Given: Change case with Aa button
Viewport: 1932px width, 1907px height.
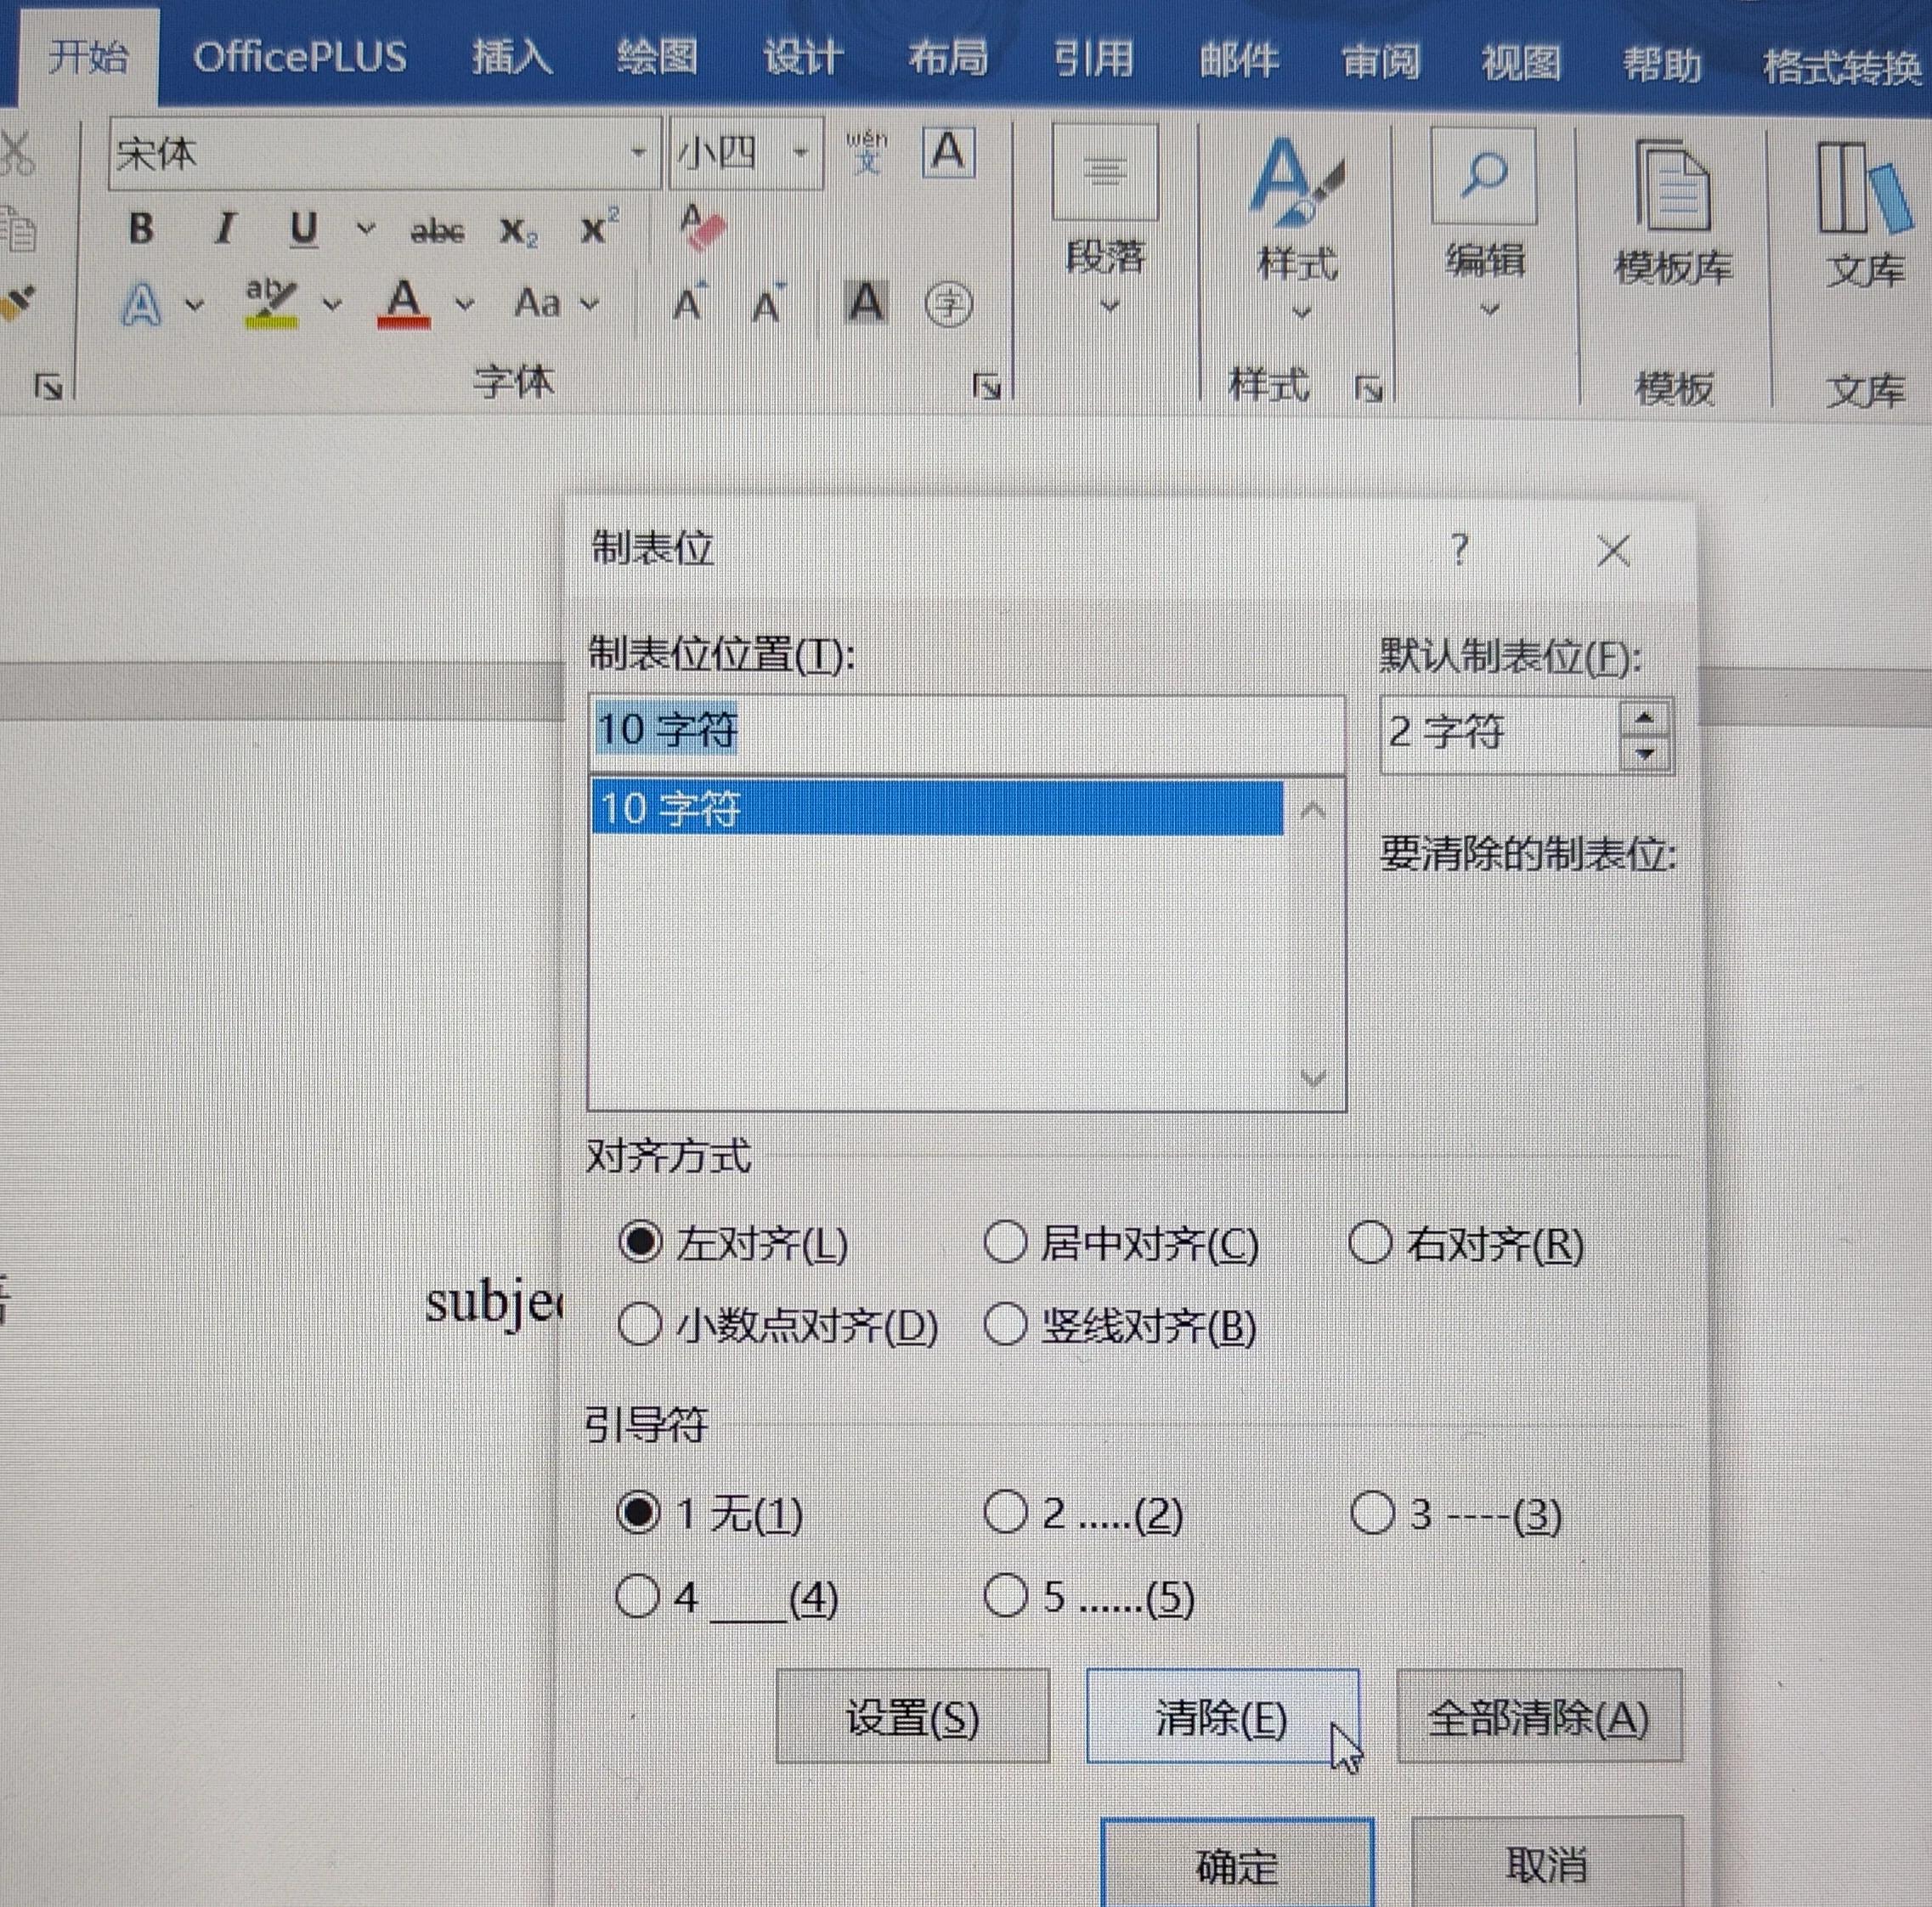Looking at the screenshot, I should pyautogui.click(x=537, y=303).
